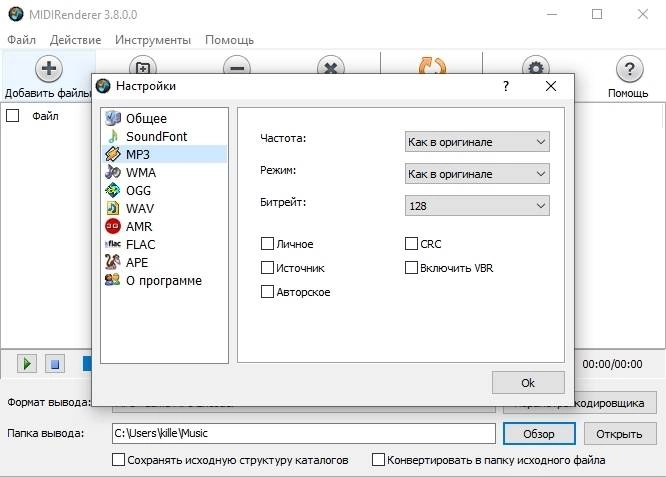The width and height of the screenshot is (666, 477).
Task: Select the MP3 settings category
Action: click(x=164, y=154)
